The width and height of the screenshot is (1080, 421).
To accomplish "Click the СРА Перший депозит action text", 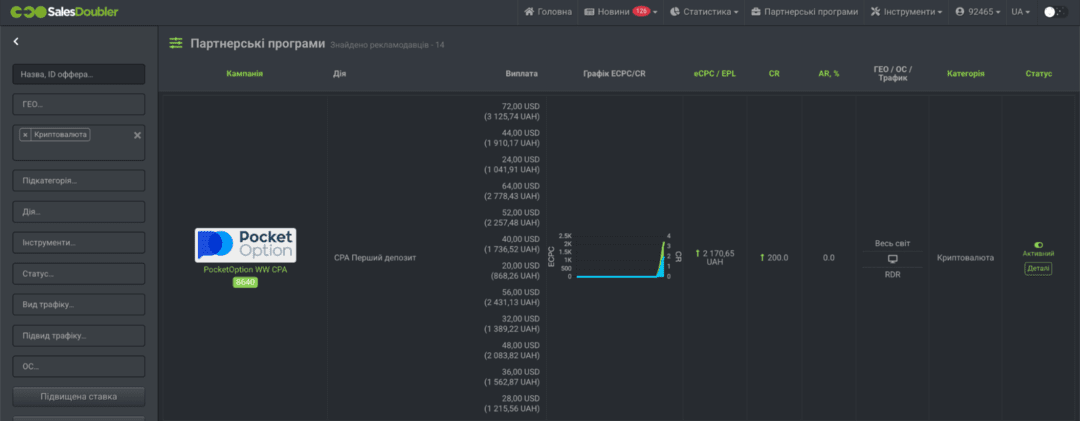I will coord(375,258).
